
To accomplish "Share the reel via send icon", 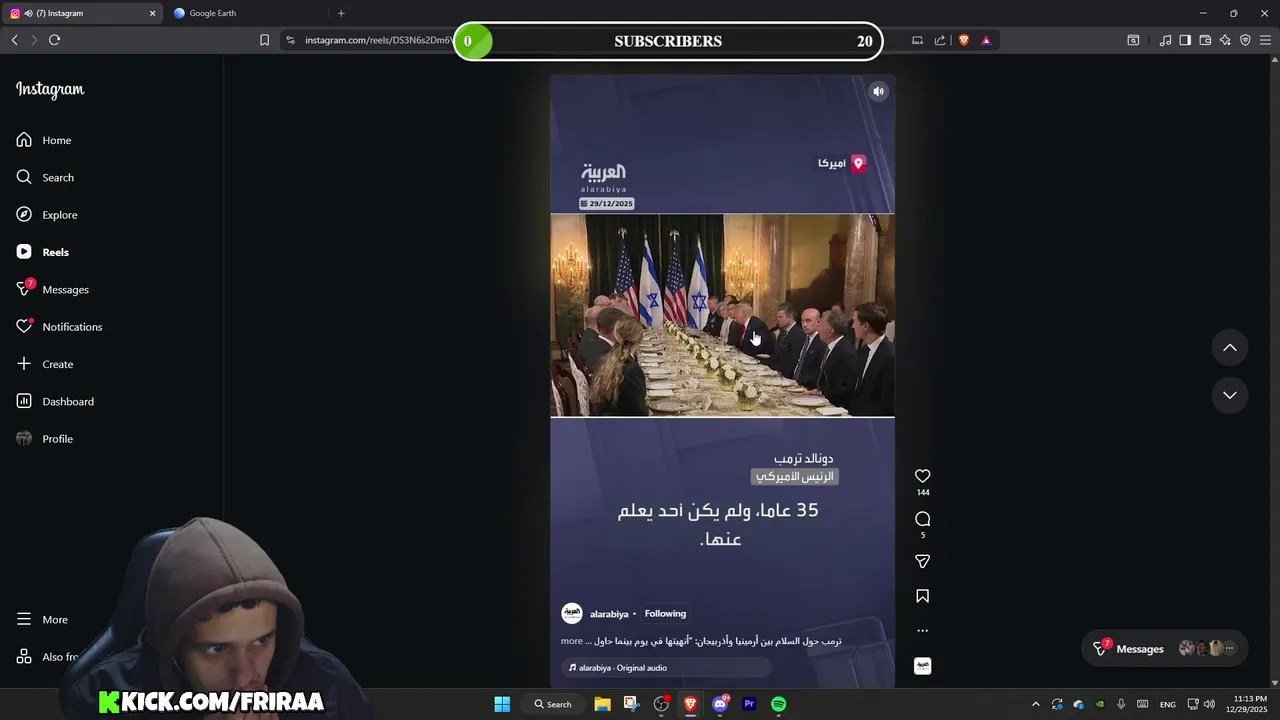I will [922, 561].
